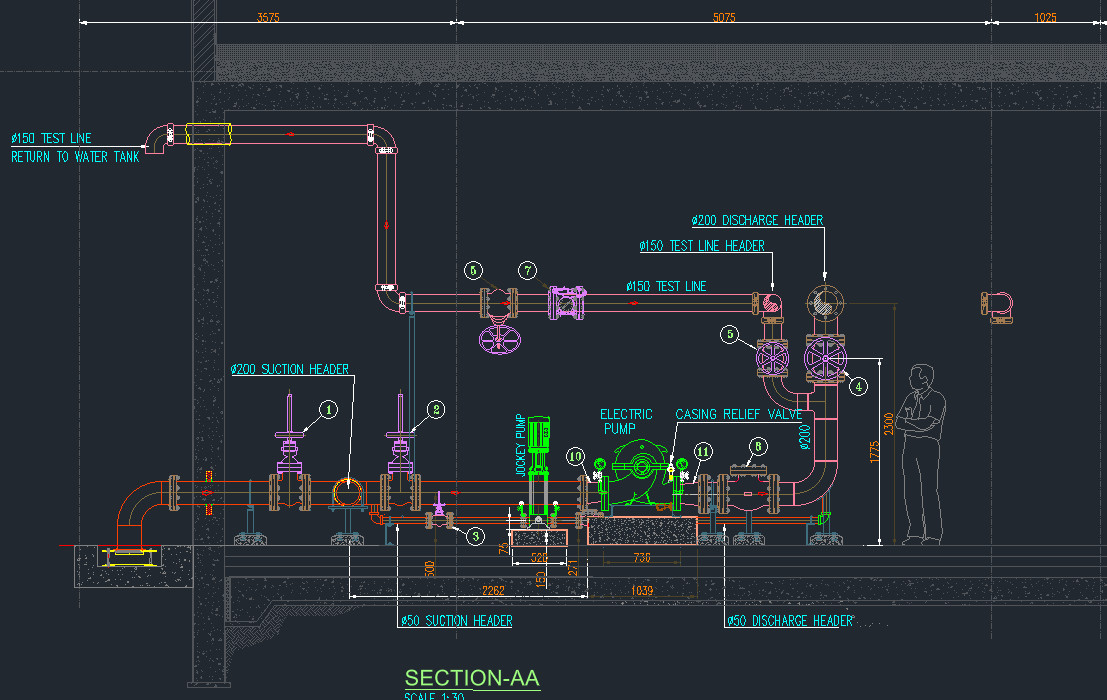Select the speckled concrete base under electric pump
The width and height of the screenshot is (1107, 700).
point(642,531)
